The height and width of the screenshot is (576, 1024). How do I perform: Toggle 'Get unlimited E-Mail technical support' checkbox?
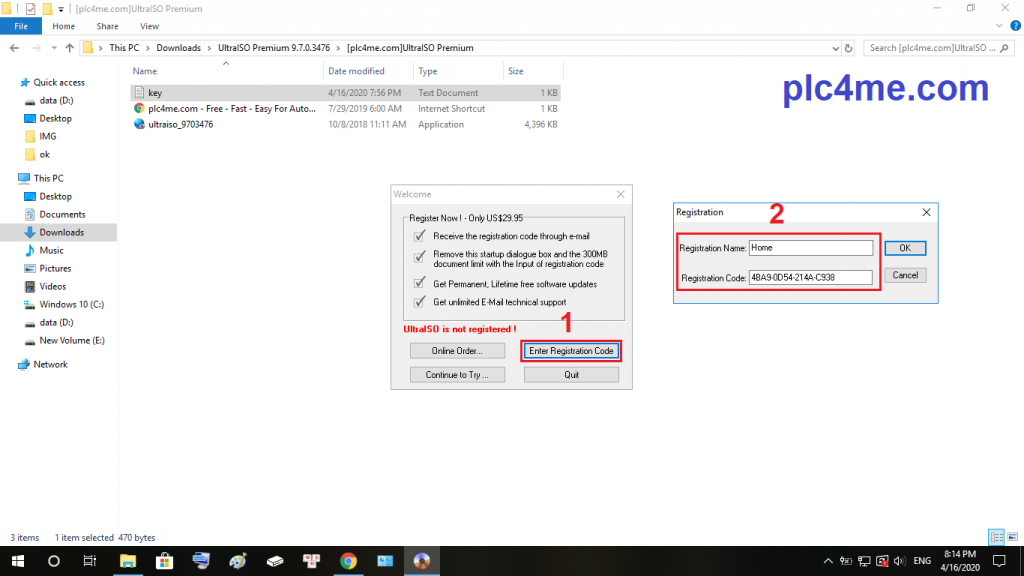coord(419,302)
